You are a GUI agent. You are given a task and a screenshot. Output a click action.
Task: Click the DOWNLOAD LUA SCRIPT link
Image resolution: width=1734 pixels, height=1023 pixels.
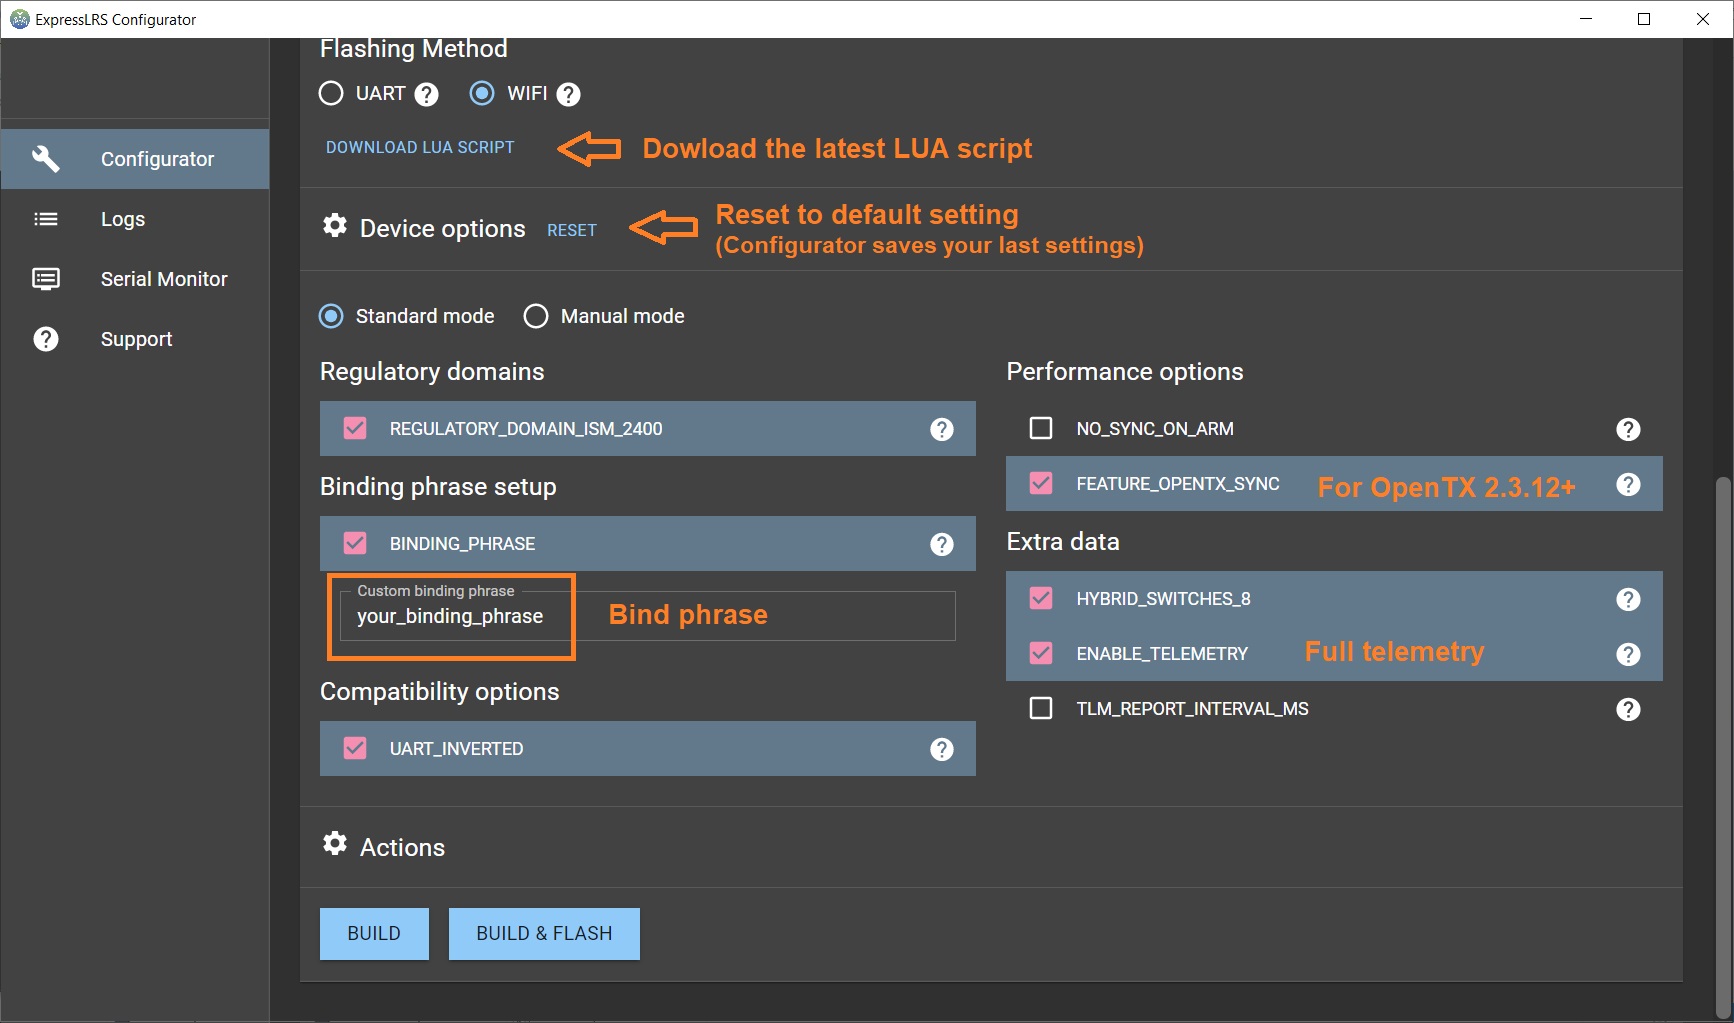point(420,147)
